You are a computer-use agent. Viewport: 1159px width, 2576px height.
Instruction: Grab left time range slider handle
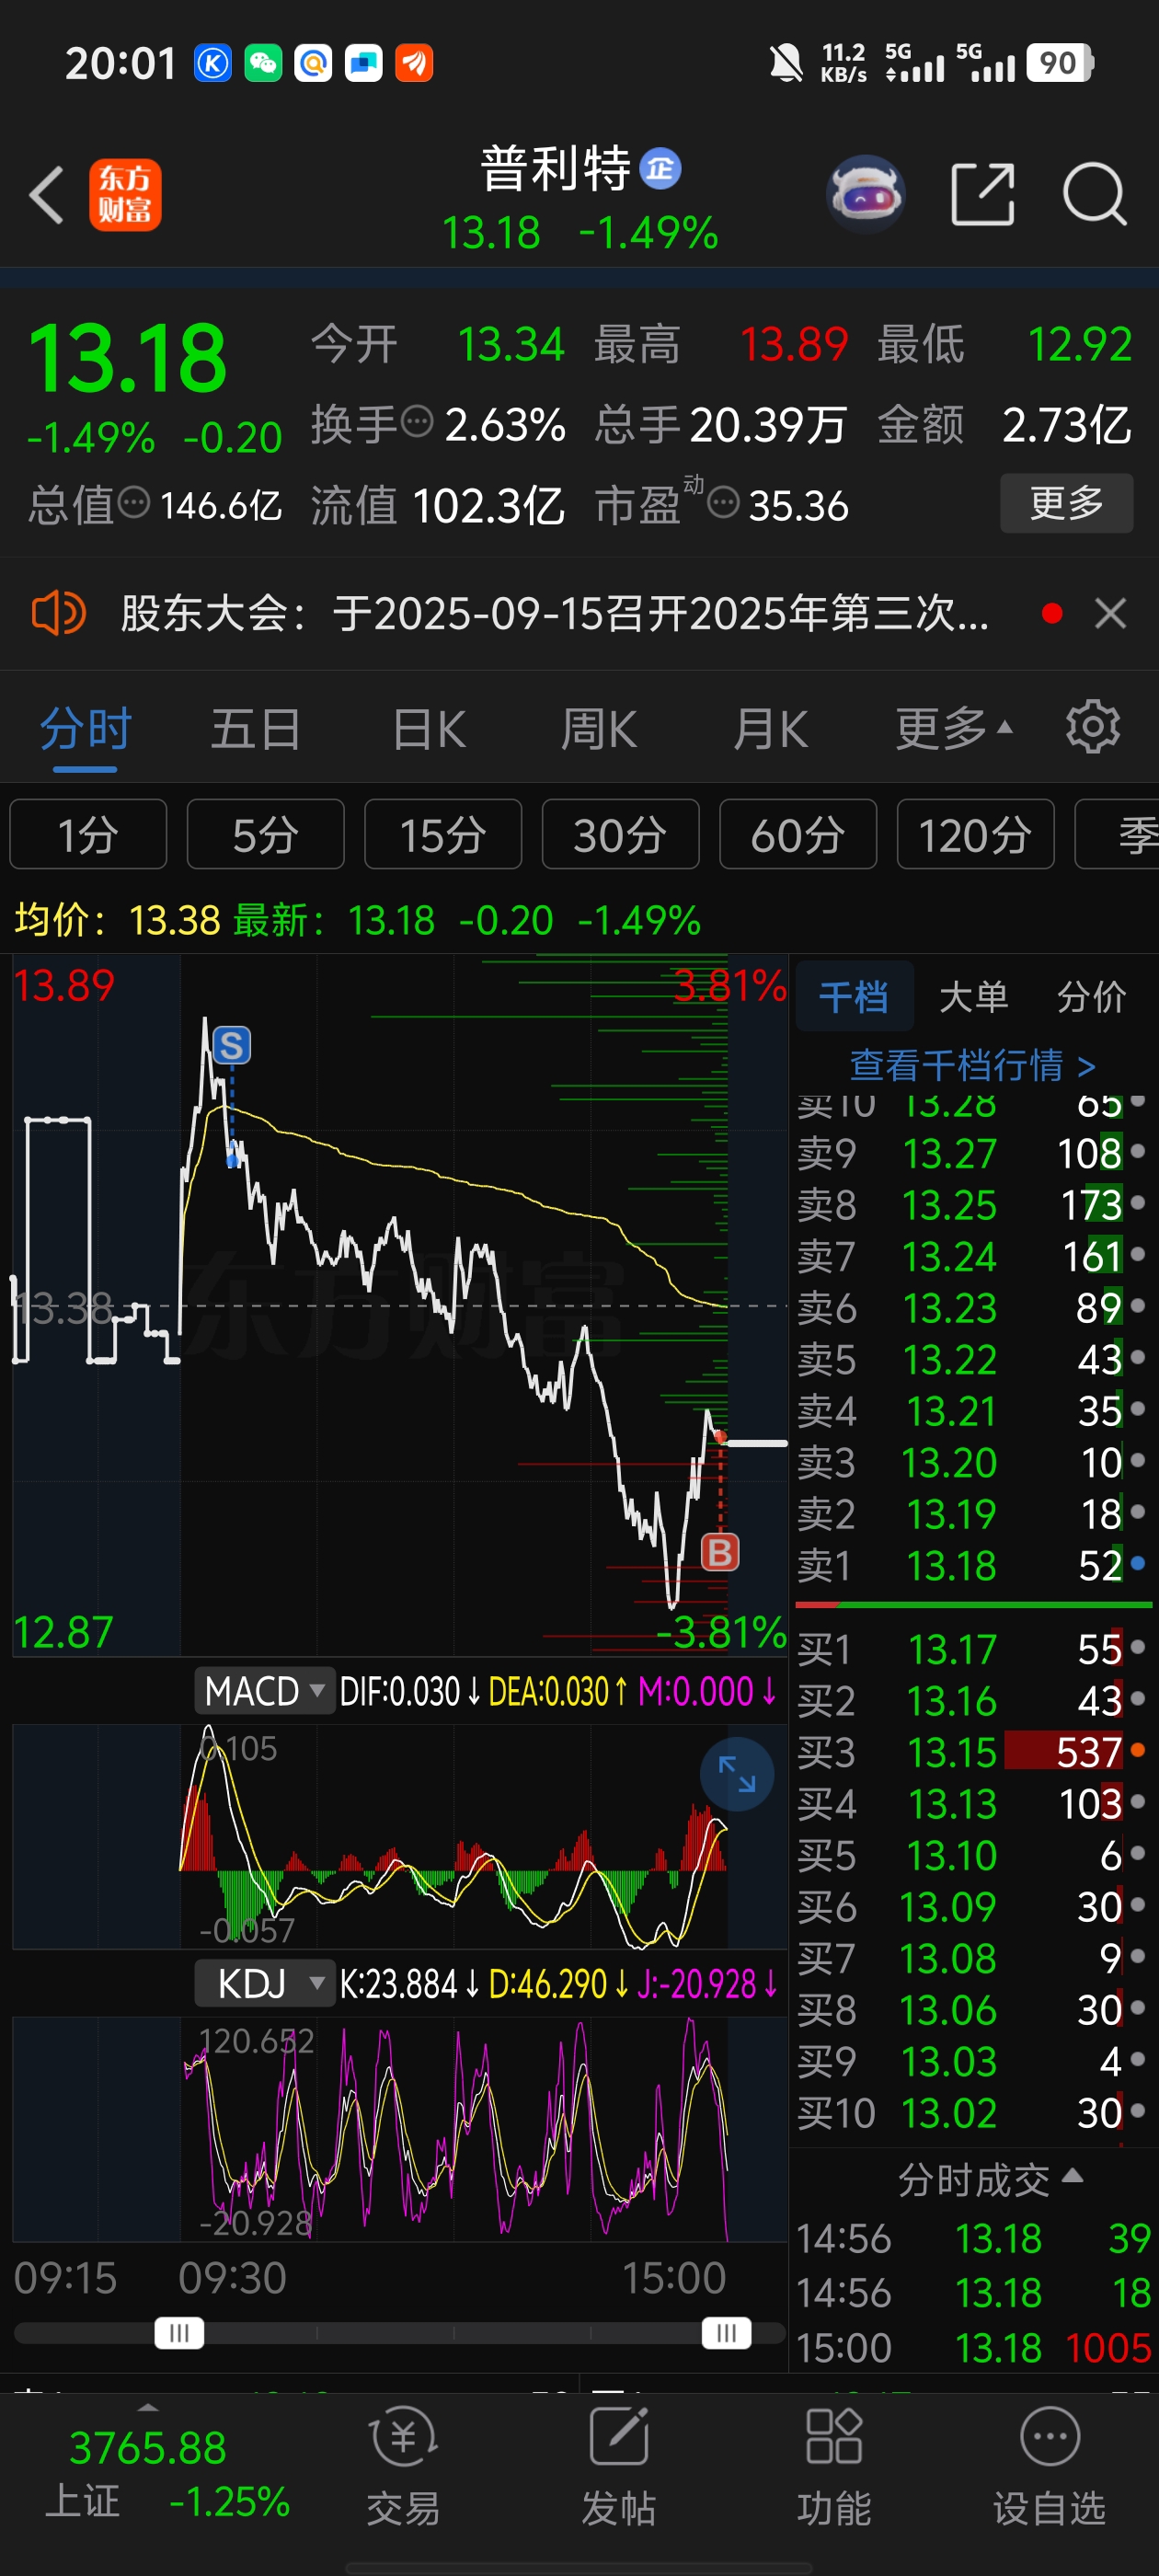pos(179,2333)
